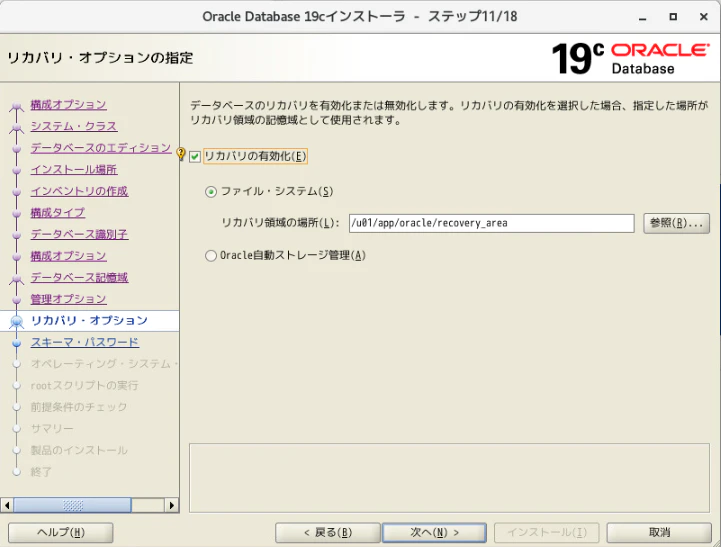Image resolution: width=721 pixels, height=547 pixels.
Task: Close the installer window
Action: point(704,17)
